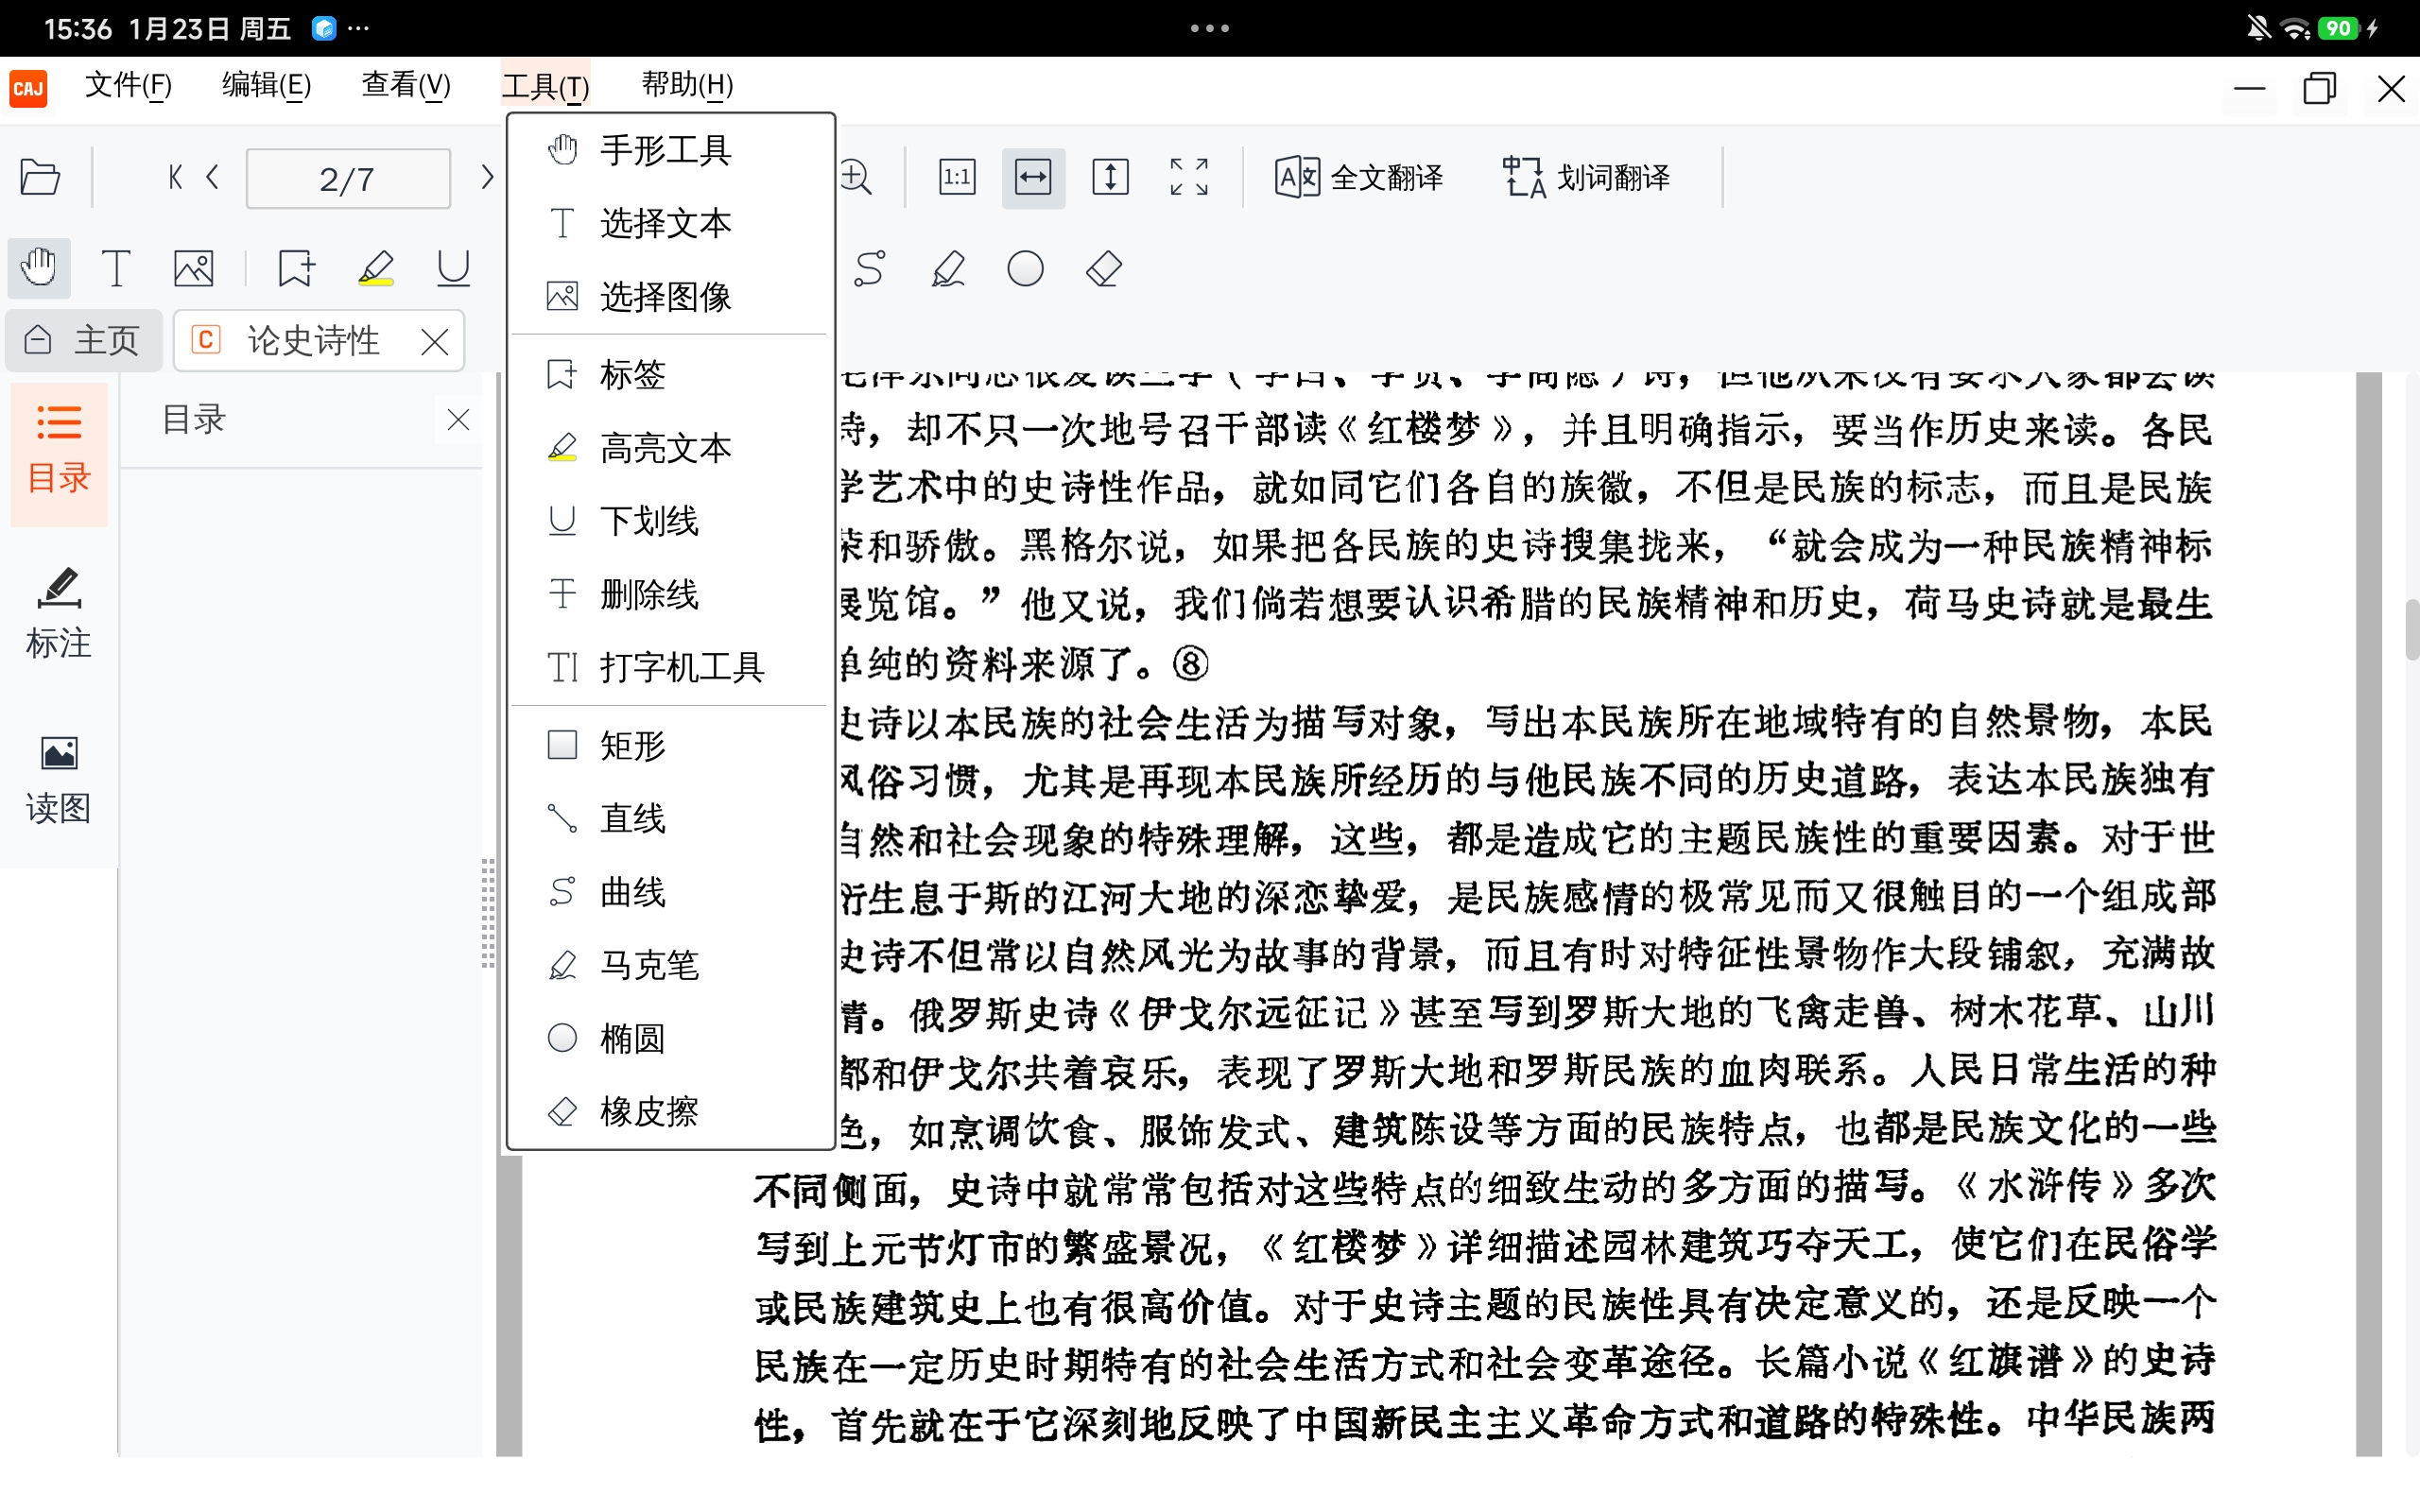Toggle fit-to-height view mode
Screen dimensions: 2420x1512
coord(1110,178)
